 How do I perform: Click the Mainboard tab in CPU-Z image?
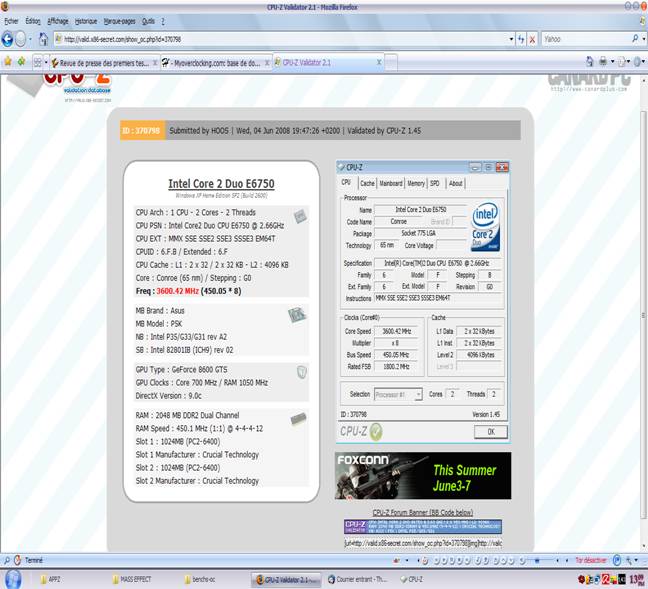tap(391, 183)
